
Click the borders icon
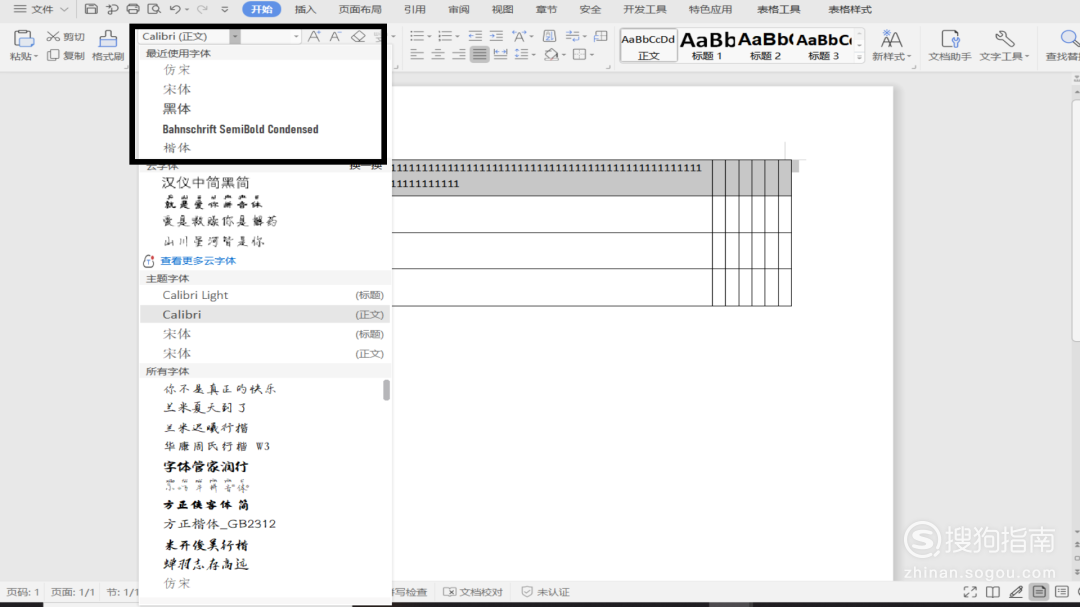coord(579,54)
